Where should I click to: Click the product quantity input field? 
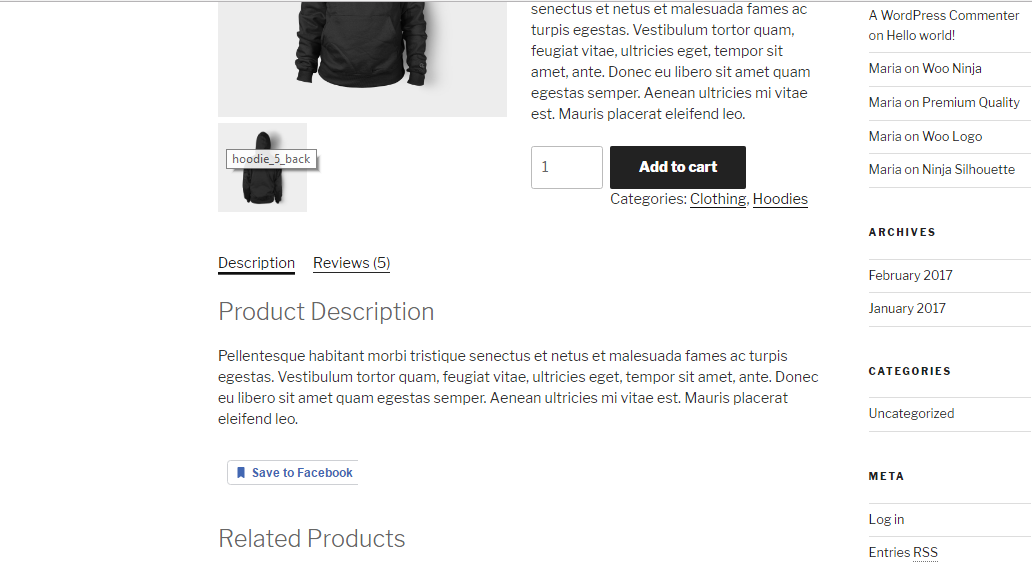pos(566,167)
